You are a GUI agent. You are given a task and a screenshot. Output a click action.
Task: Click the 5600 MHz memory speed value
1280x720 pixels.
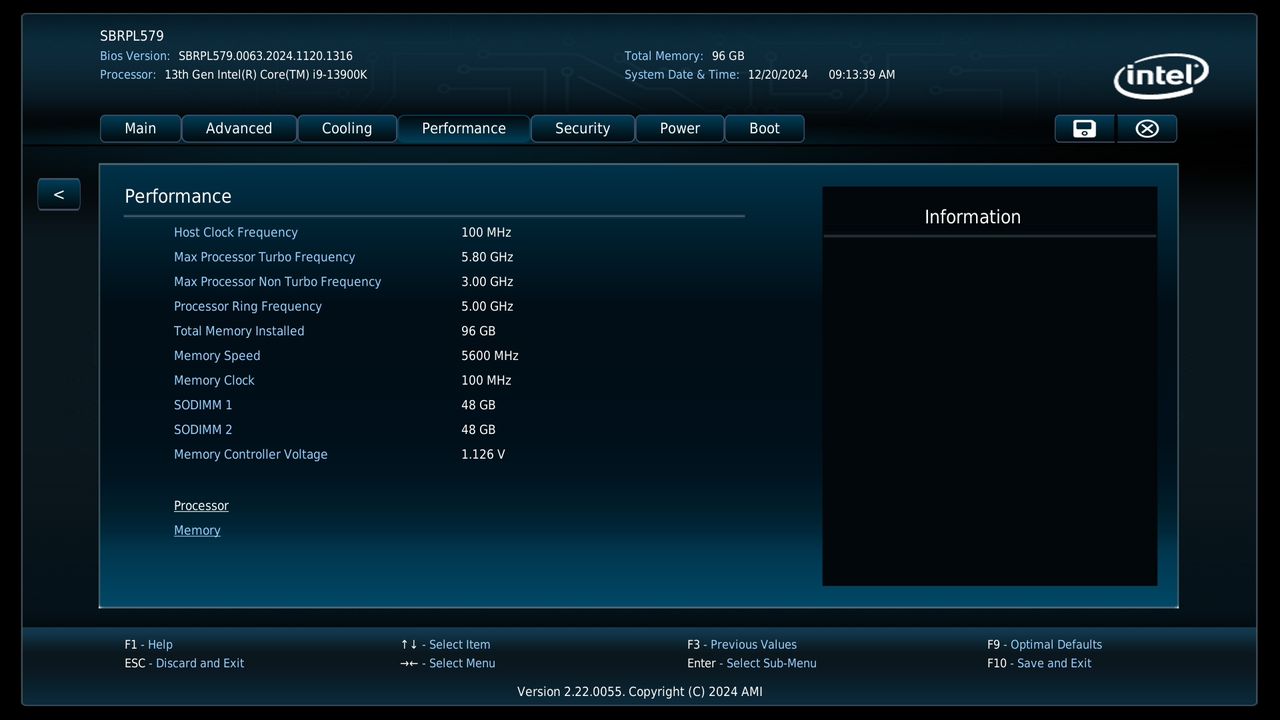(490, 356)
